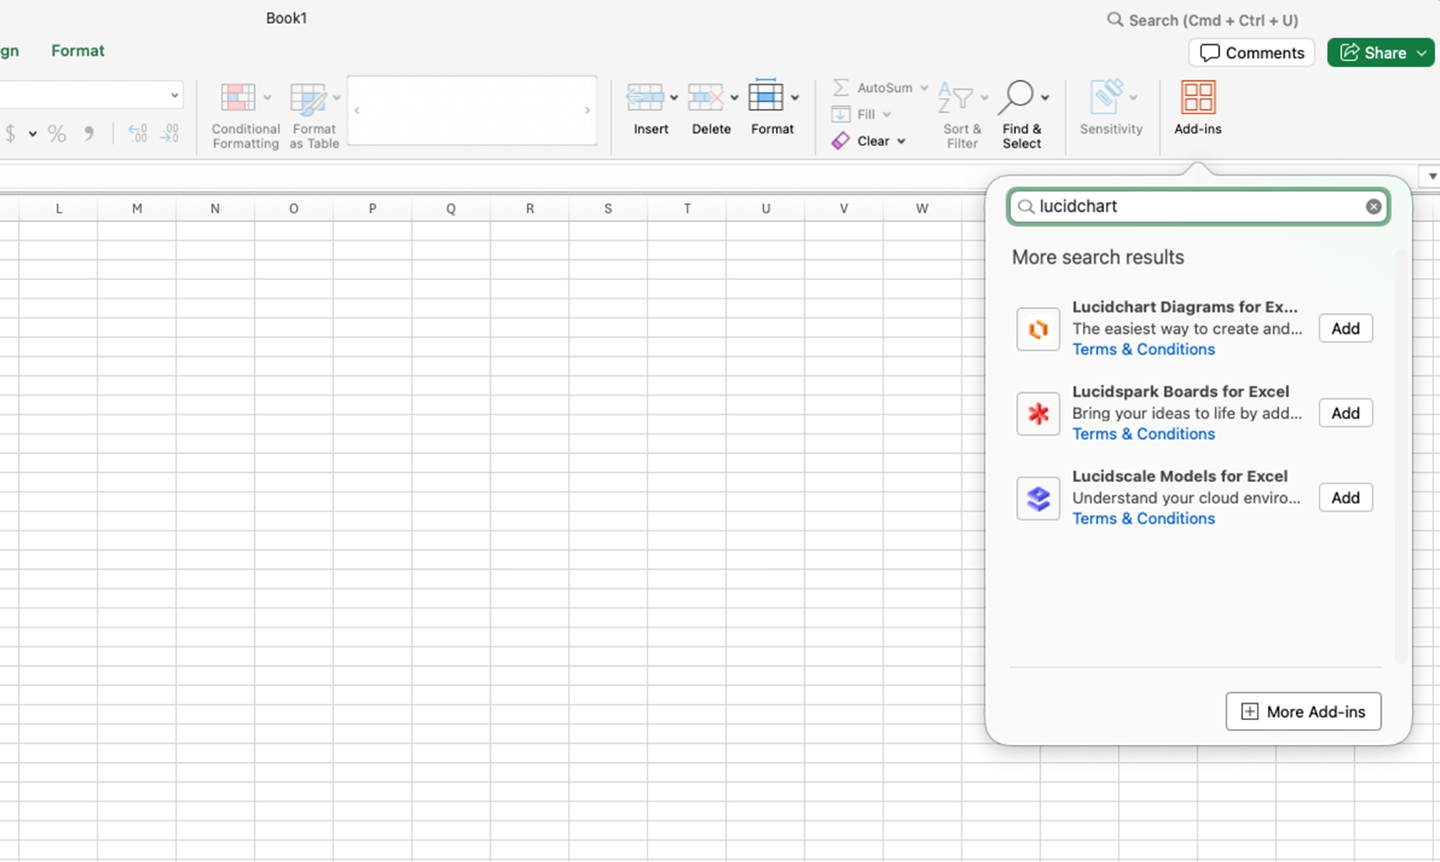Select the Lucidchart Diagrams app icon
The width and height of the screenshot is (1440, 862).
coord(1038,329)
